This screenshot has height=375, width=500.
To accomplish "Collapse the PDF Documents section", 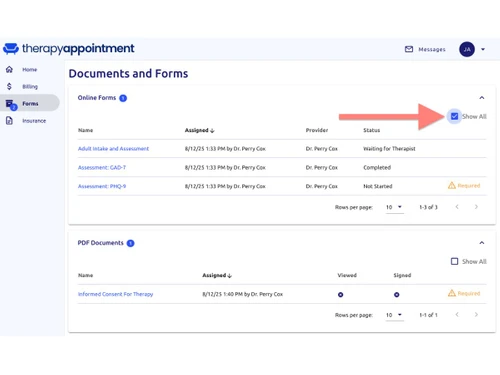I will 482,243.
